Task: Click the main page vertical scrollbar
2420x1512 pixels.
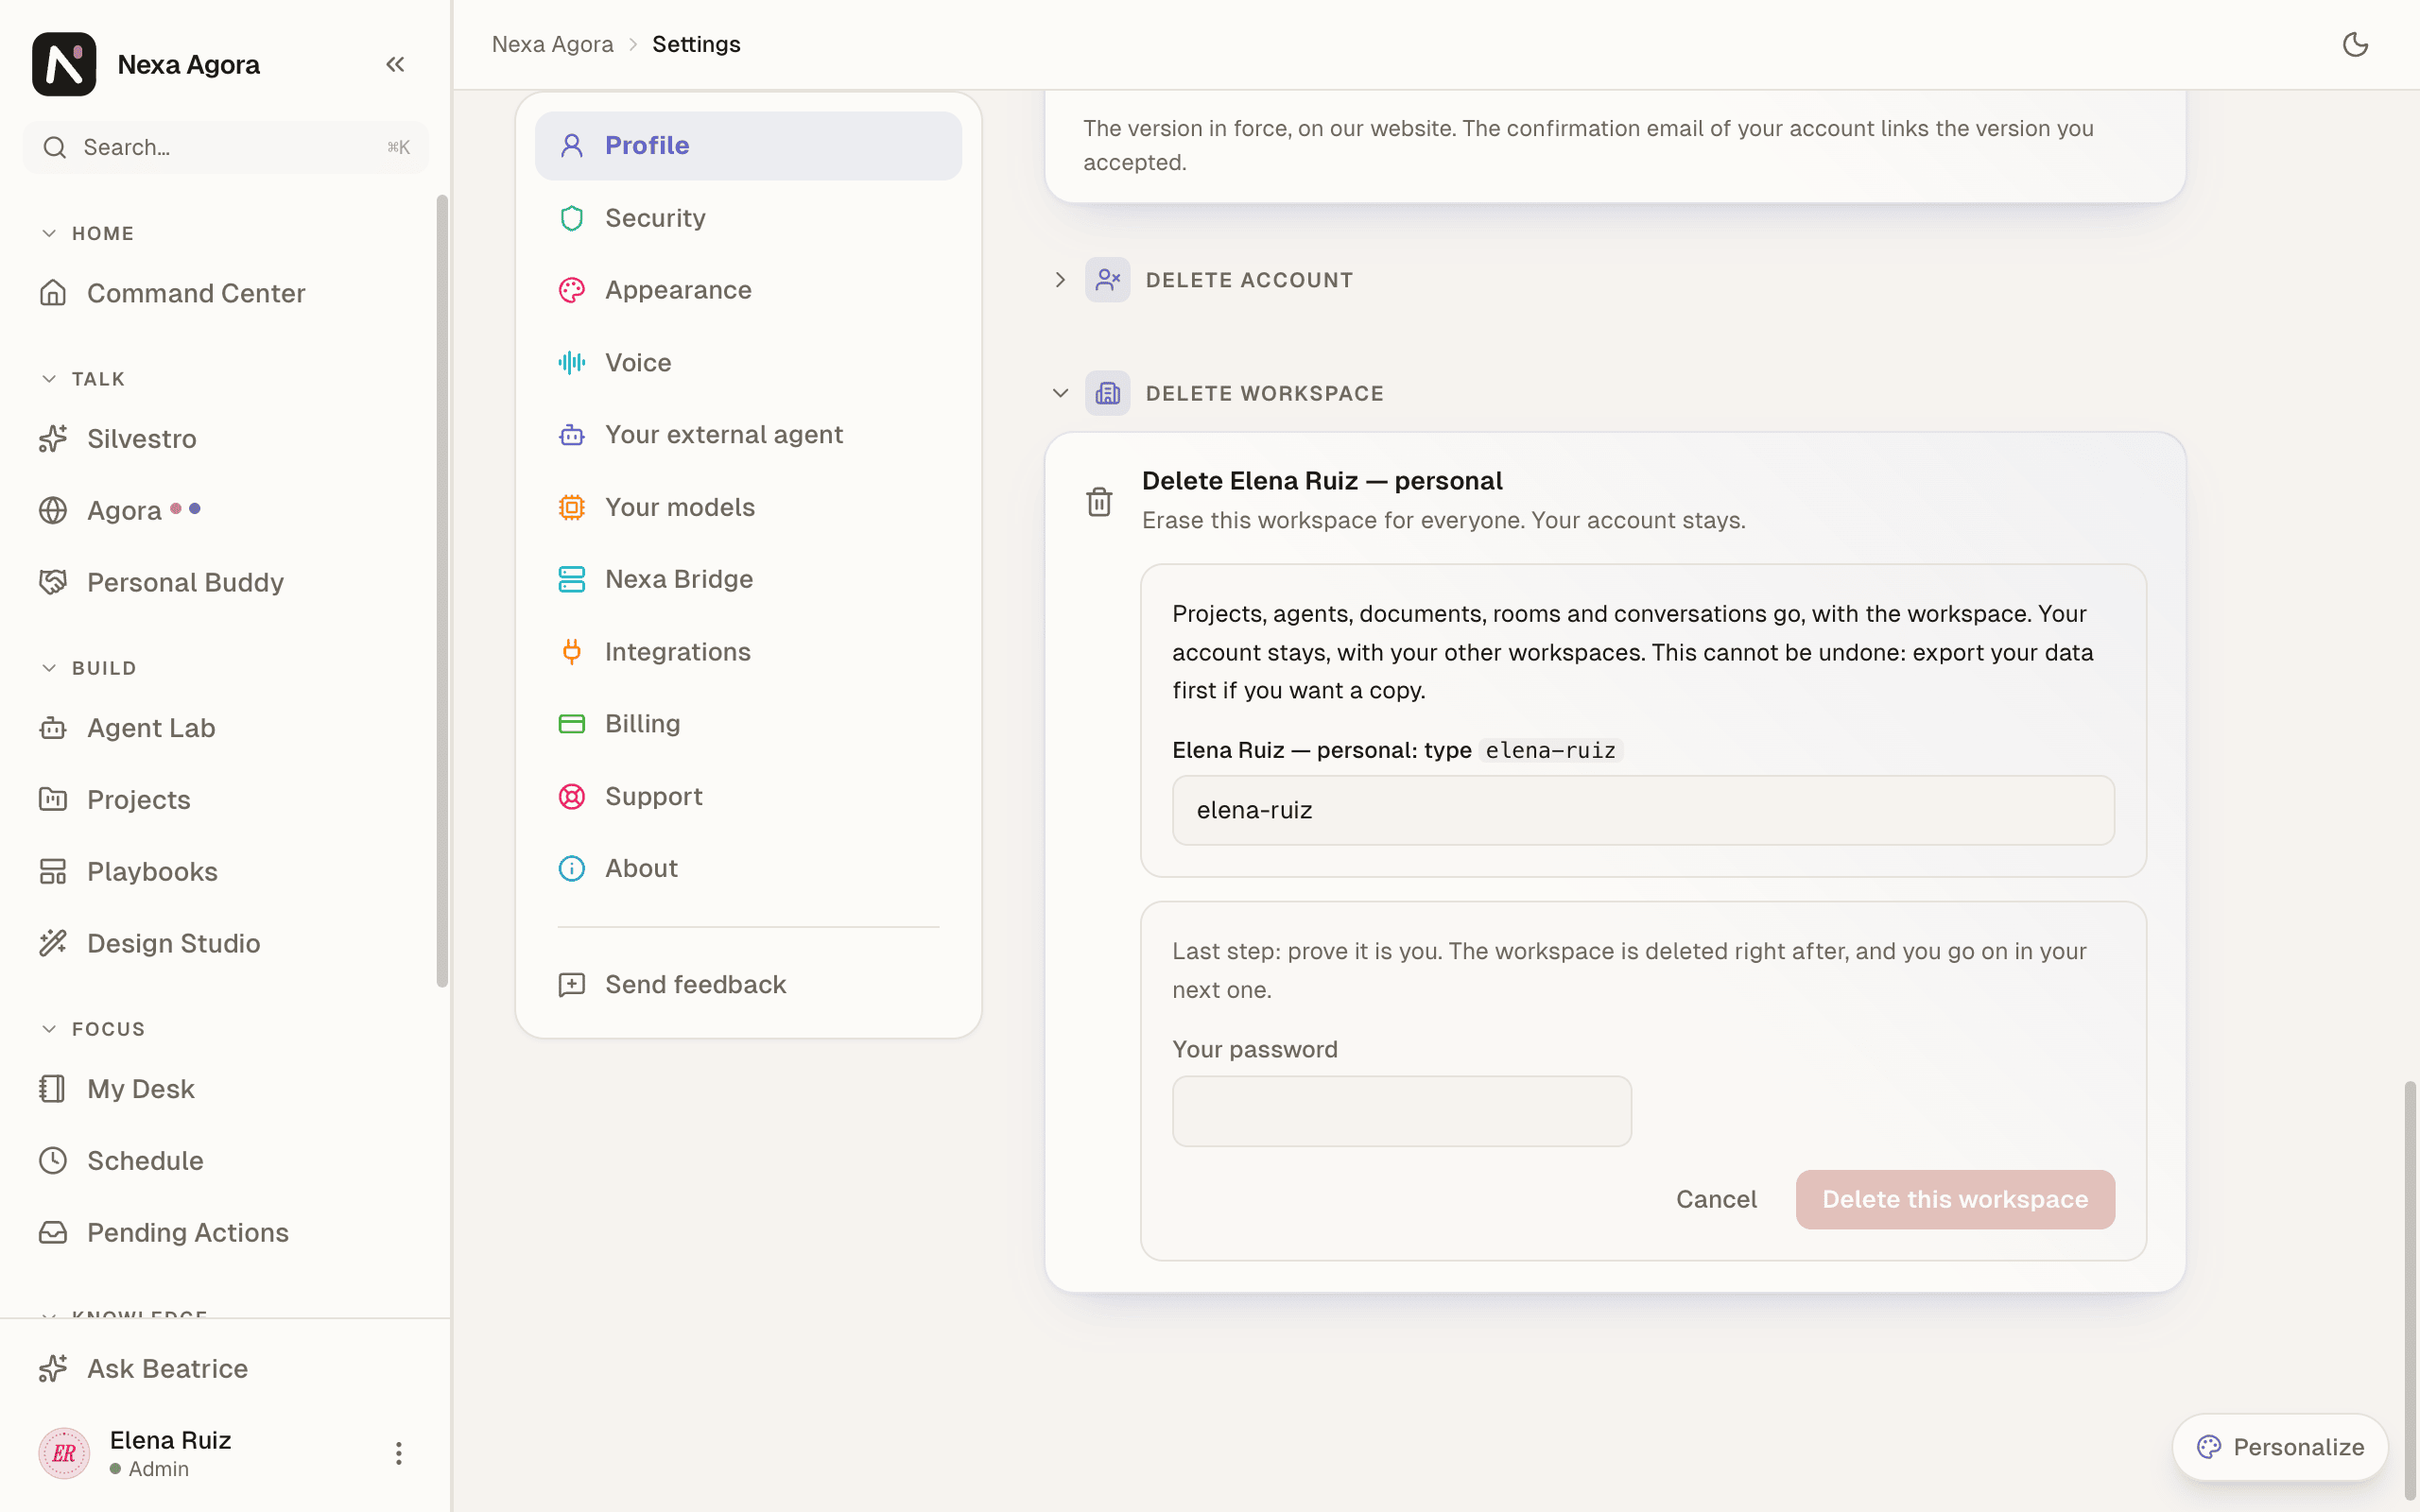Action: (x=2410, y=1290)
